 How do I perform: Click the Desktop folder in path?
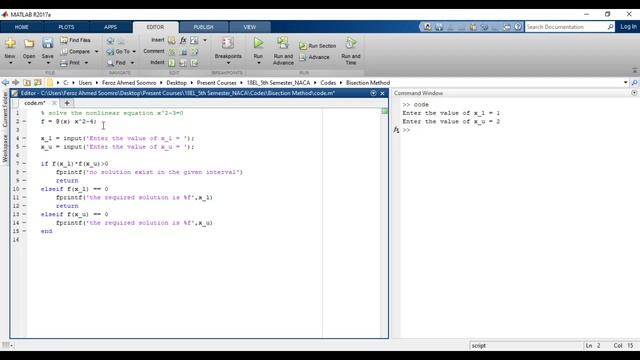176,82
